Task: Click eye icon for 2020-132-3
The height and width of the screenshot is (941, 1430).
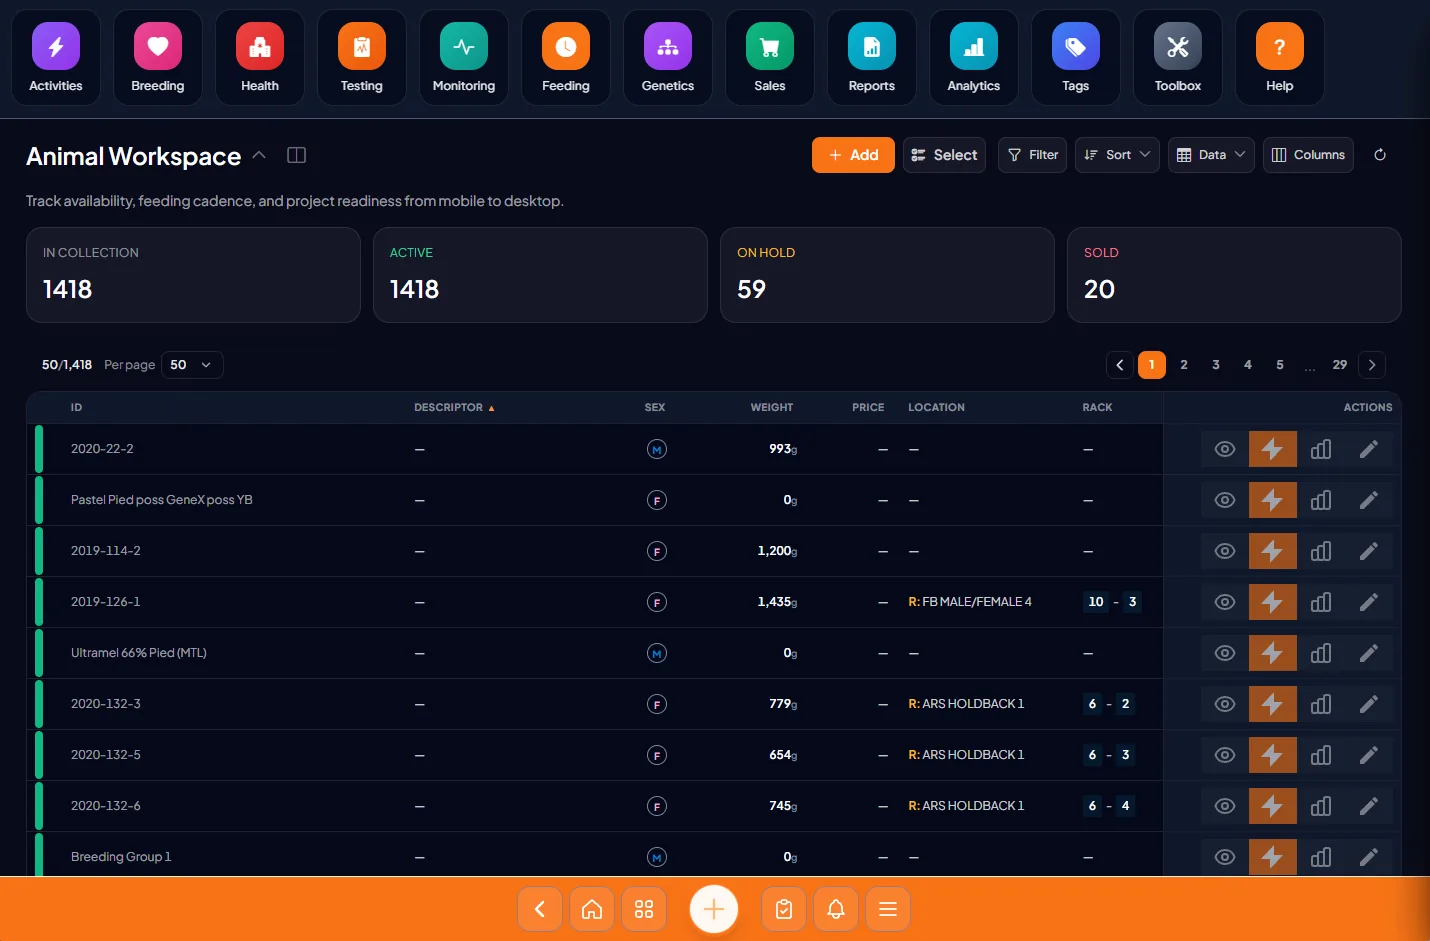Action: tap(1225, 704)
